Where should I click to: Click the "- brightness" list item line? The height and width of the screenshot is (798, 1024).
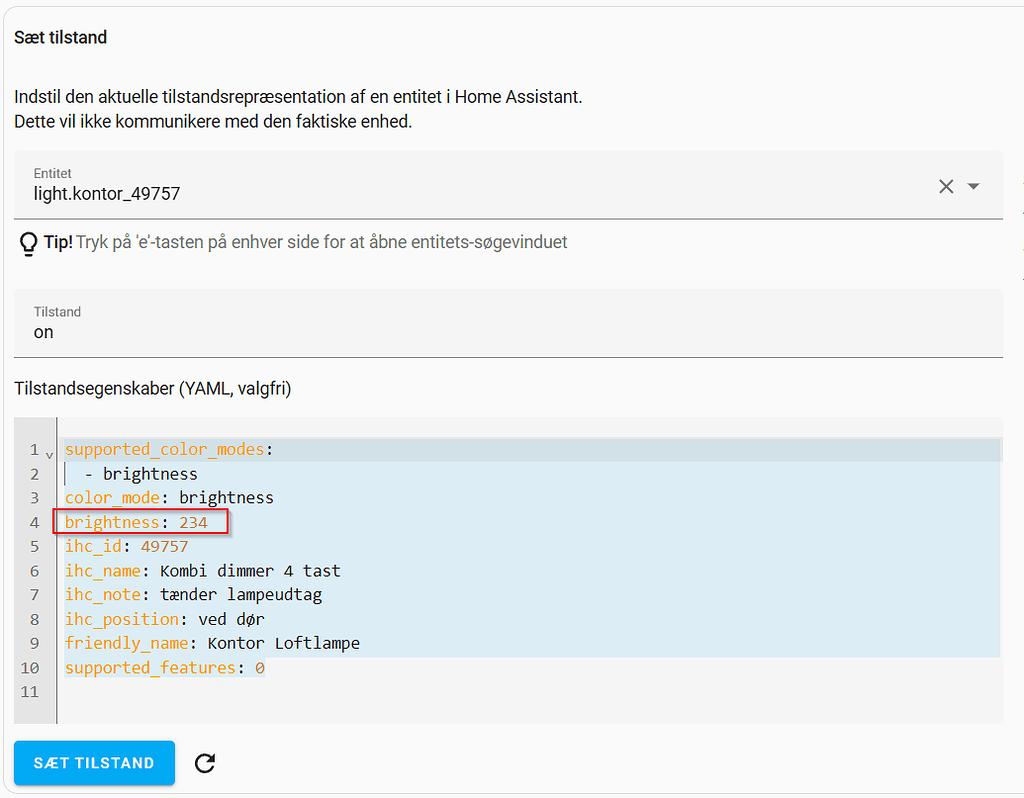(x=150, y=474)
